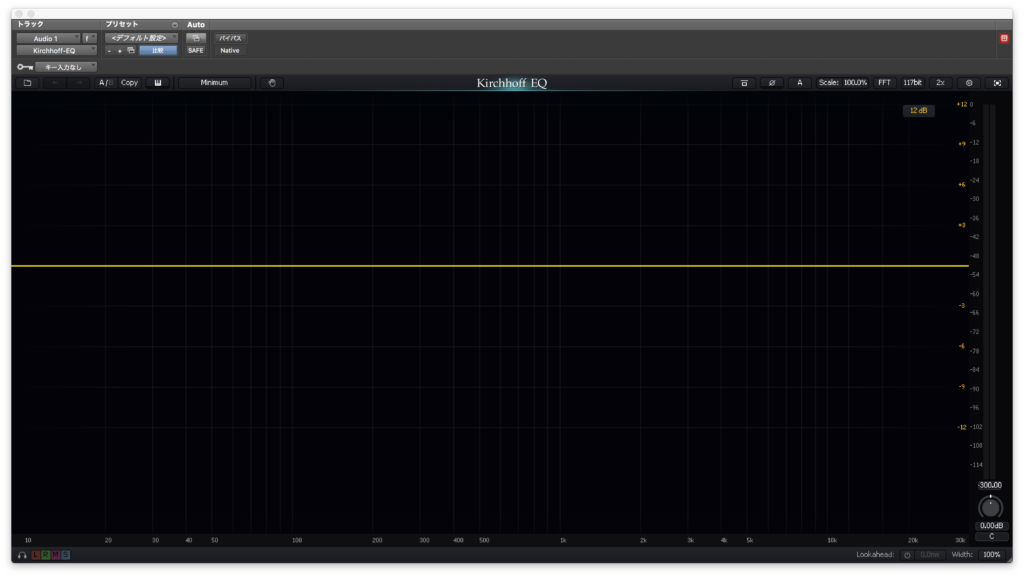This screenshot has height=577, width=1024.
Task: Click the yellow EQ curve line
Action: point(490,266)
